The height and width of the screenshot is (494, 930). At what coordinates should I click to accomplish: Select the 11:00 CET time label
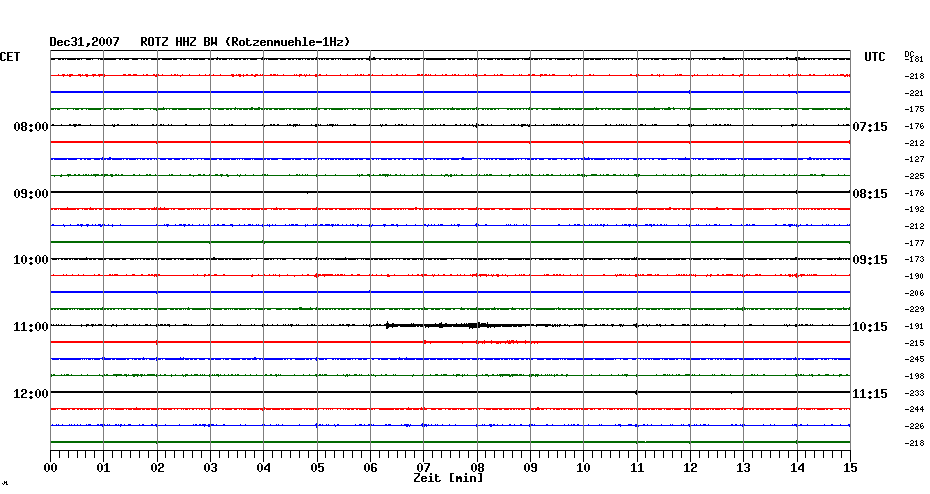[x=31, y=327]
